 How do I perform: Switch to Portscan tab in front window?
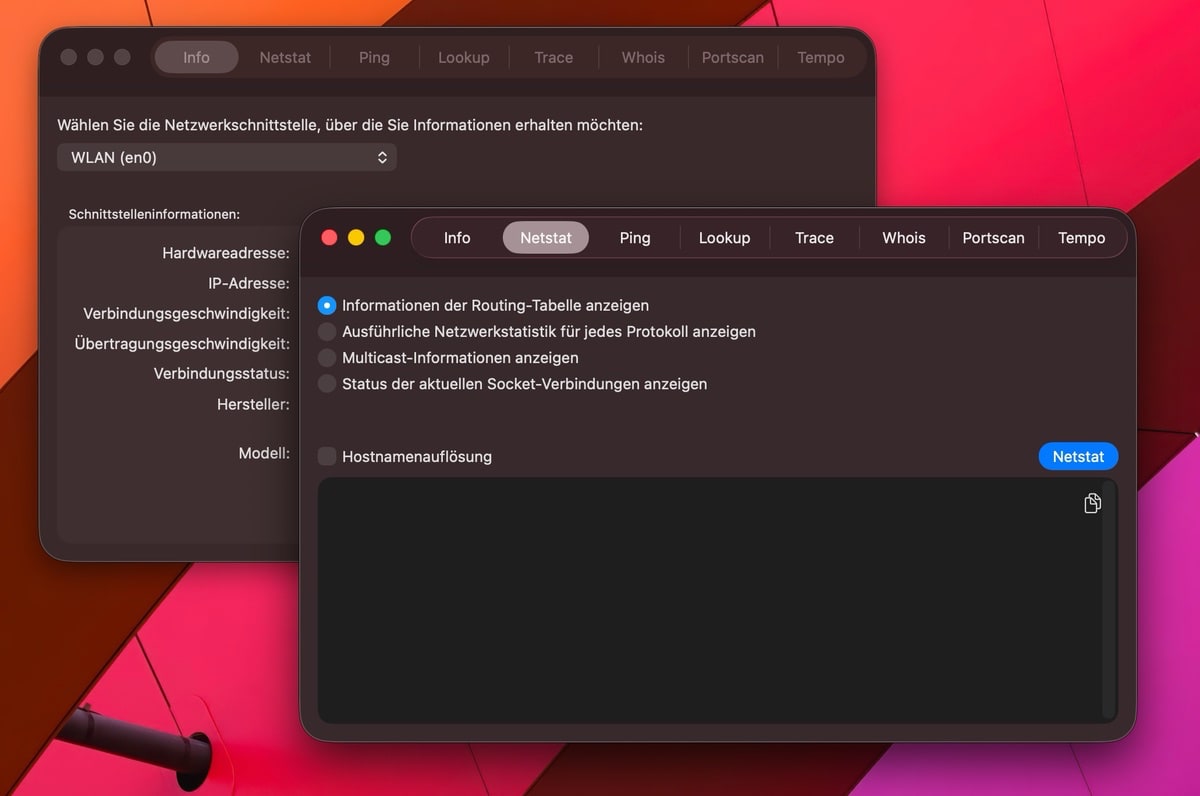[993, 238]
